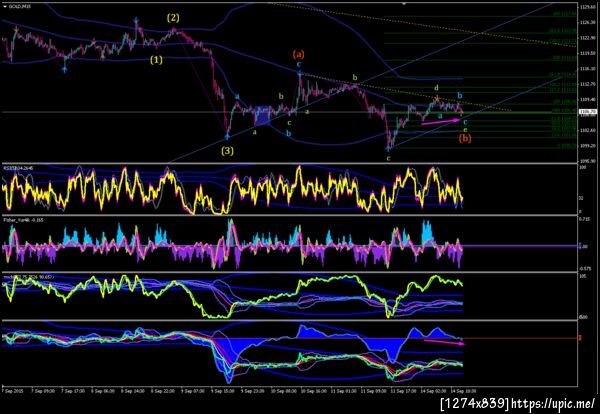Click the Fisher_Yur4ik -0.155 indicator label
The width and height of the screenshot is (600, 414).
[x=21, y=221]
